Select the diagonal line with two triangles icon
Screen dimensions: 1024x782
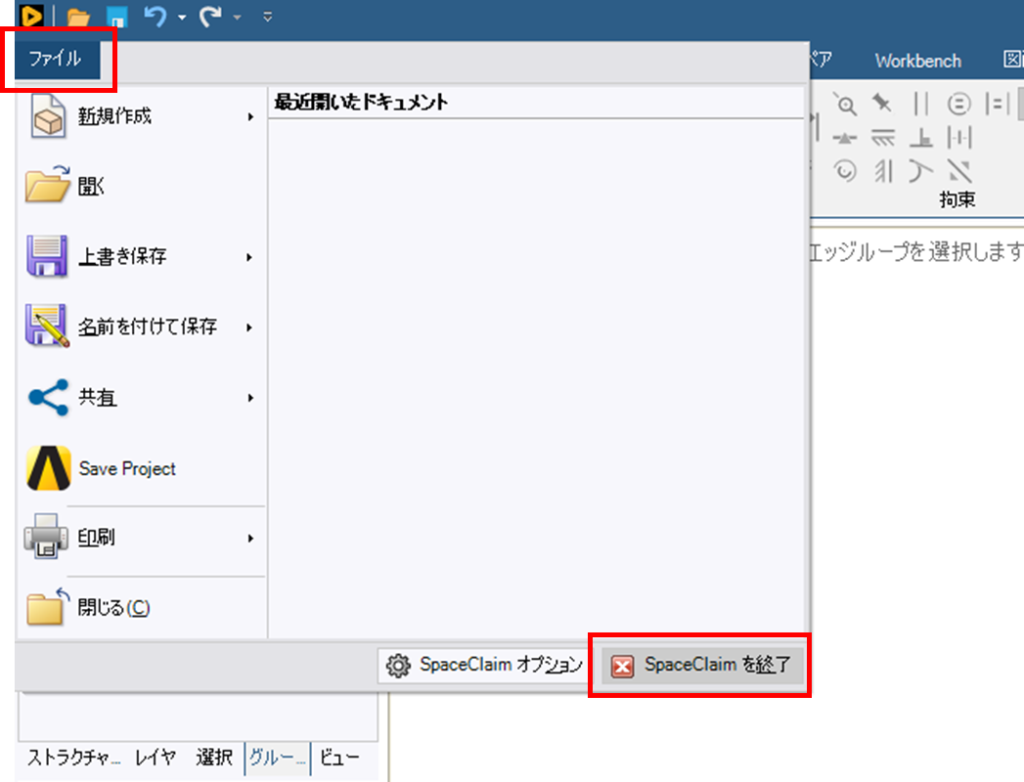[x=959, y=171]
